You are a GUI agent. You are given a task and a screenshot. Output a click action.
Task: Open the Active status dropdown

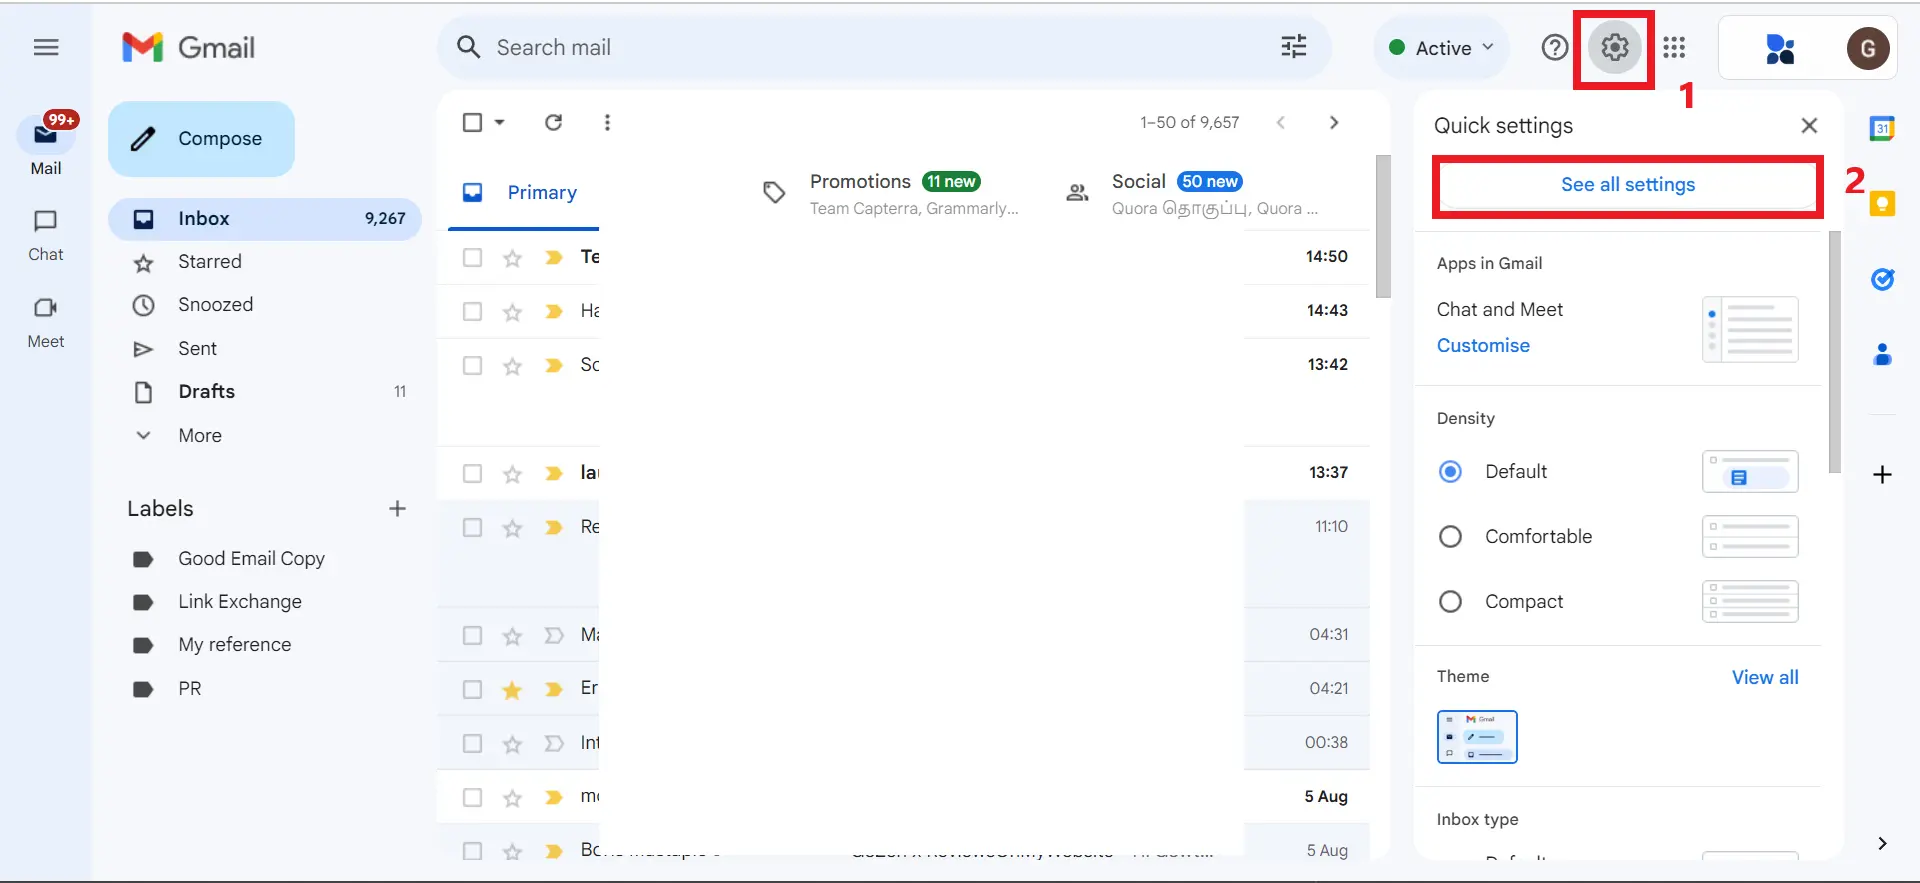click(1440, 48)
